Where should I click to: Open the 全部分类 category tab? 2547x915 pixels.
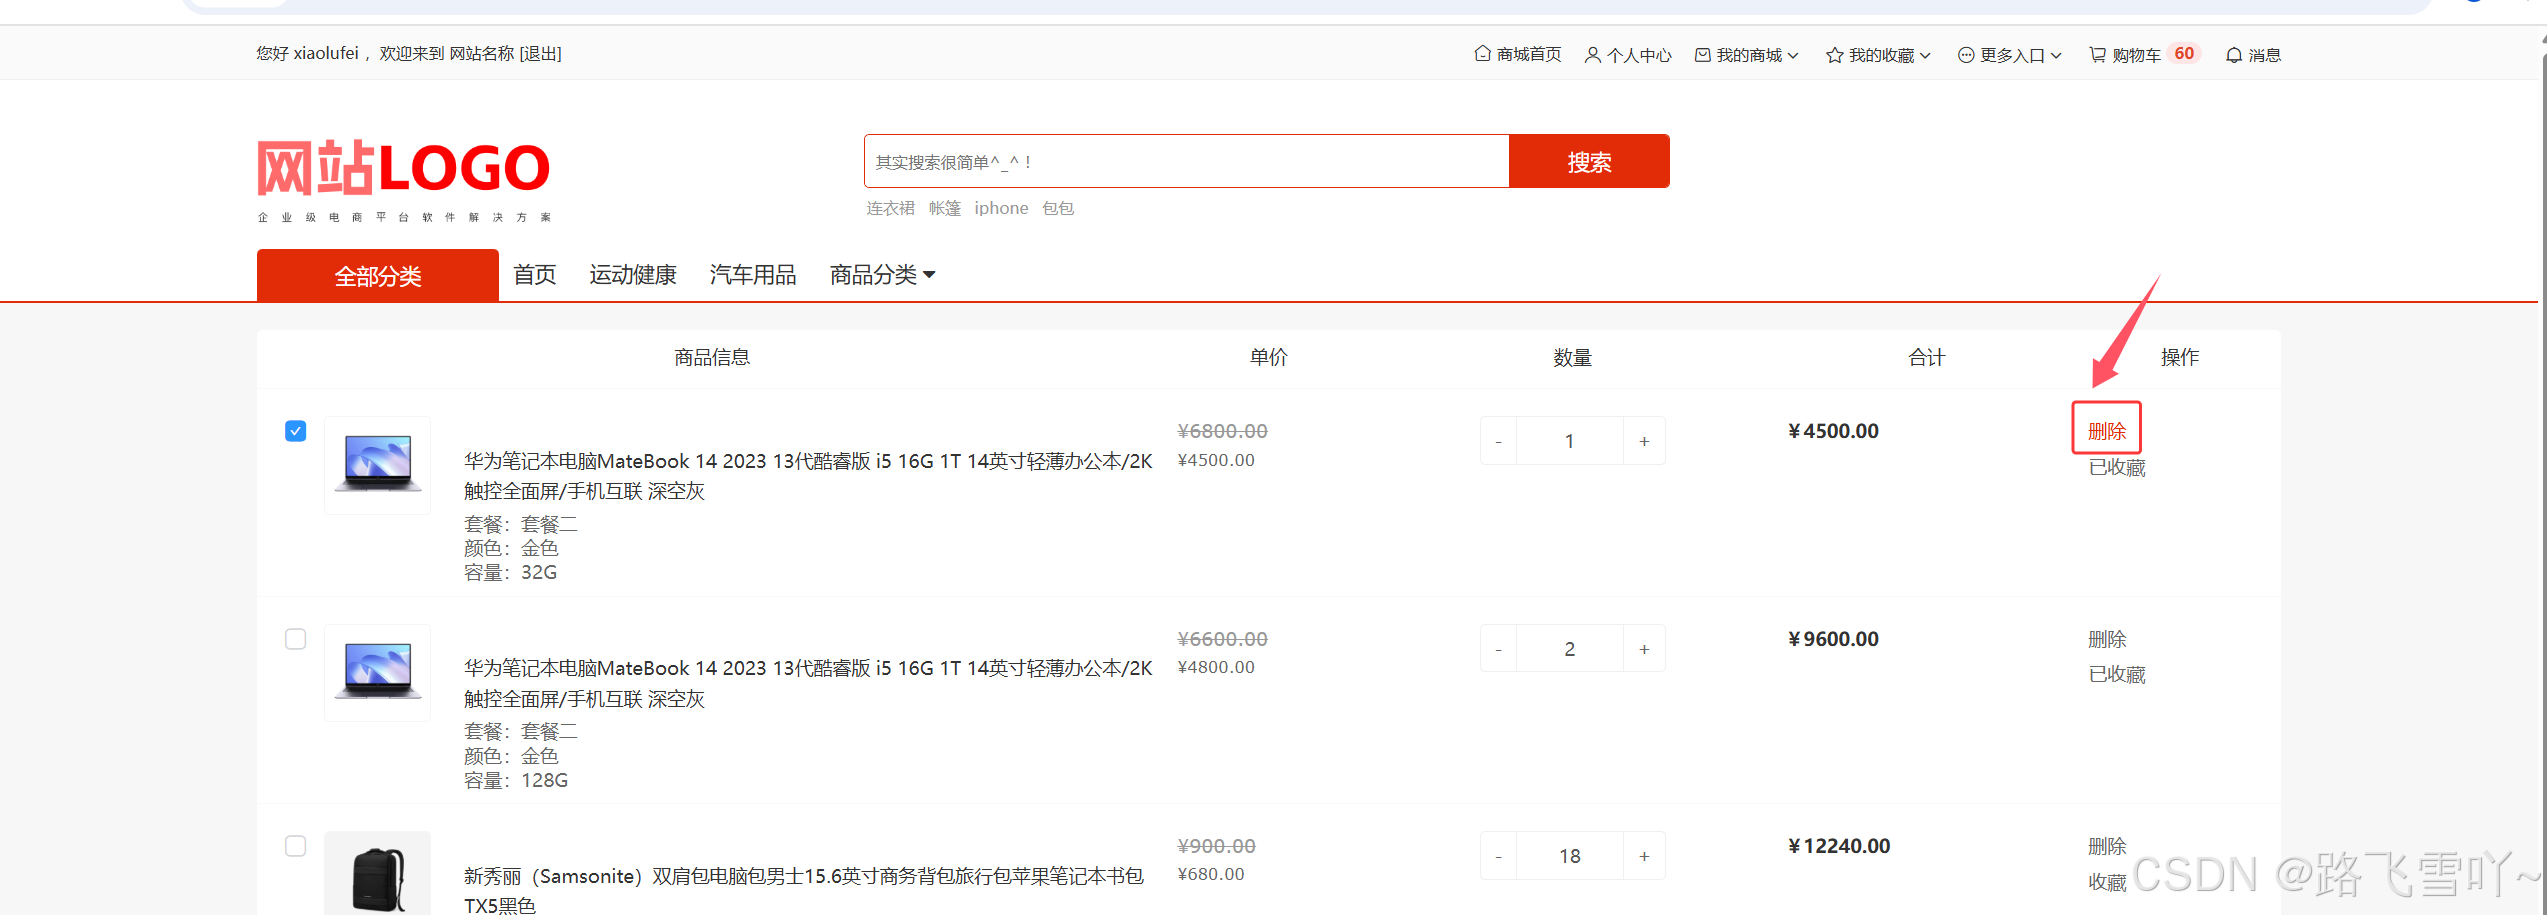pos(378,275)
